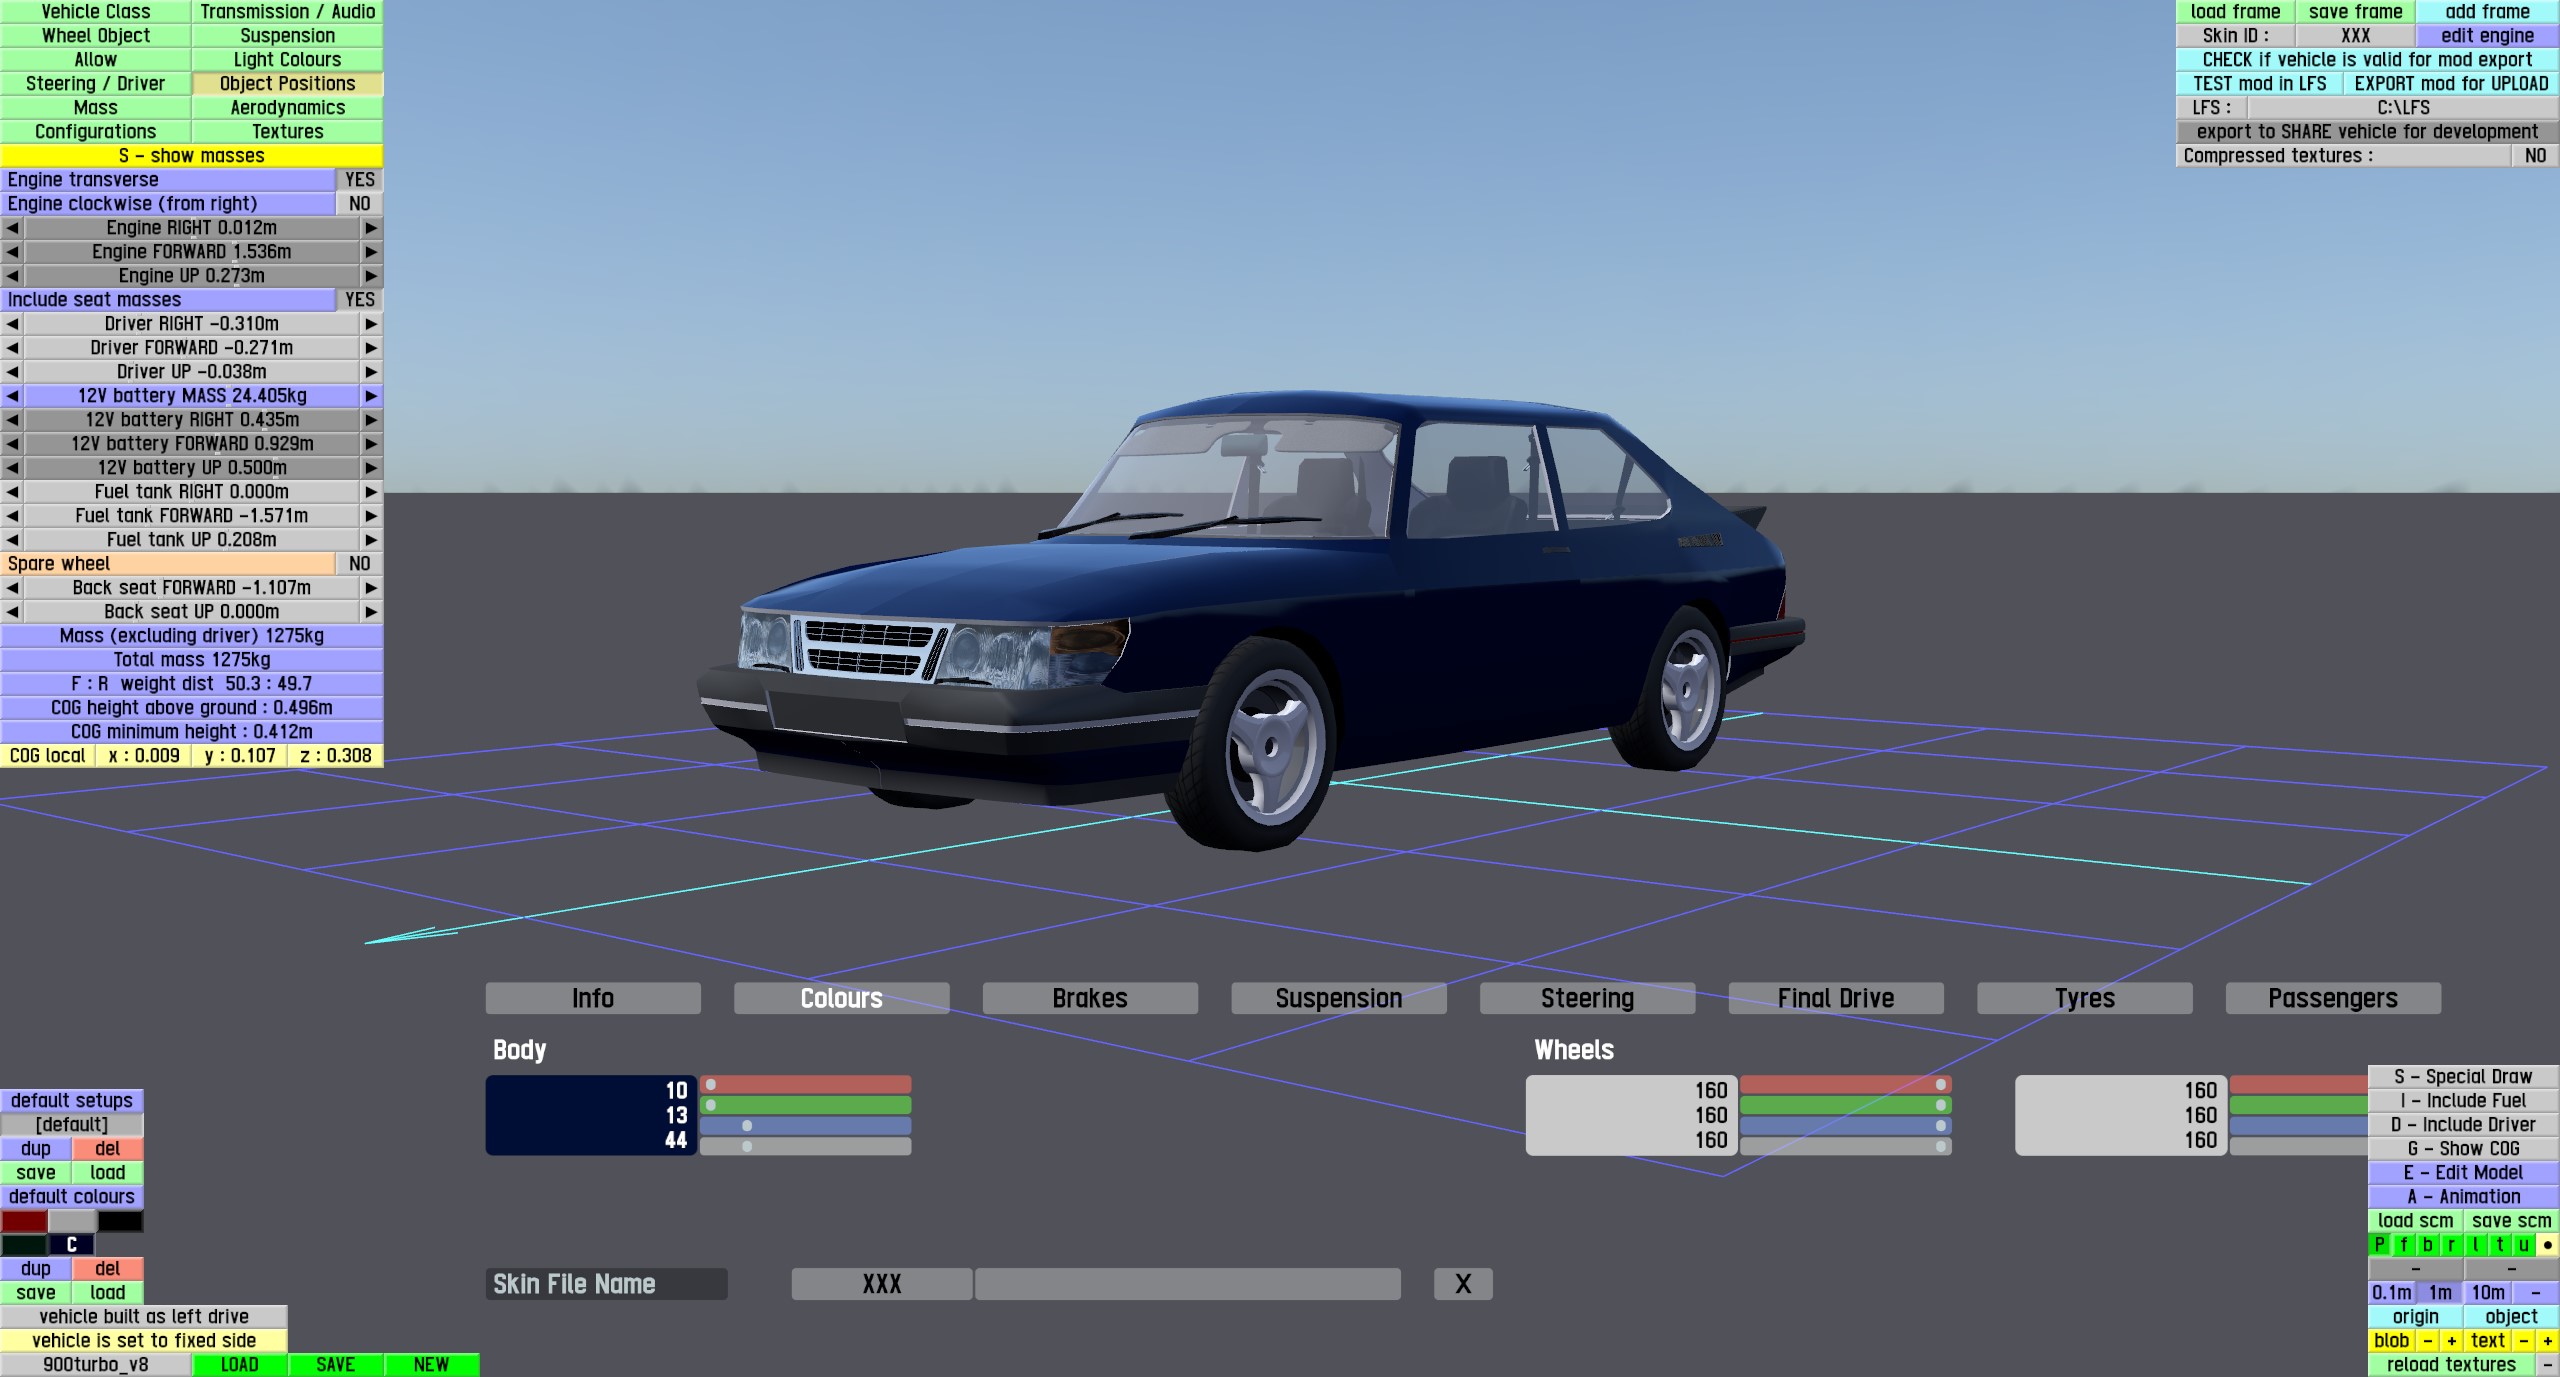Click EXPORT mod for UPLOAD
This screenshot has height=1377, width=2560.
coord(2450,84)
